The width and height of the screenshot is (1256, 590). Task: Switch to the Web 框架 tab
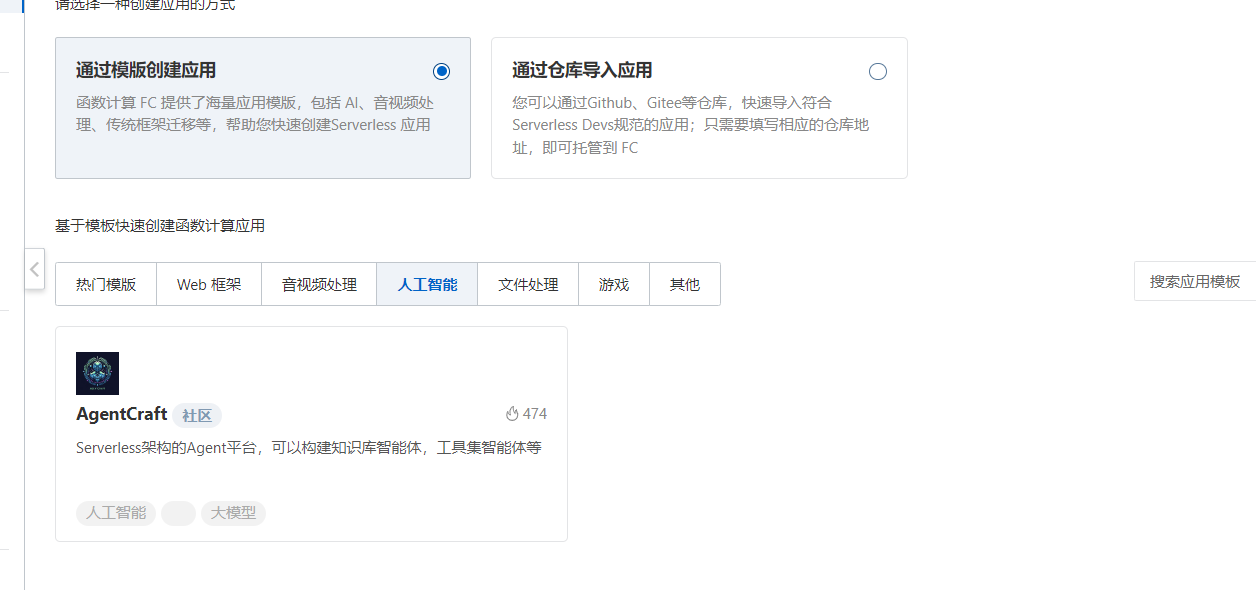coord(209,284)
